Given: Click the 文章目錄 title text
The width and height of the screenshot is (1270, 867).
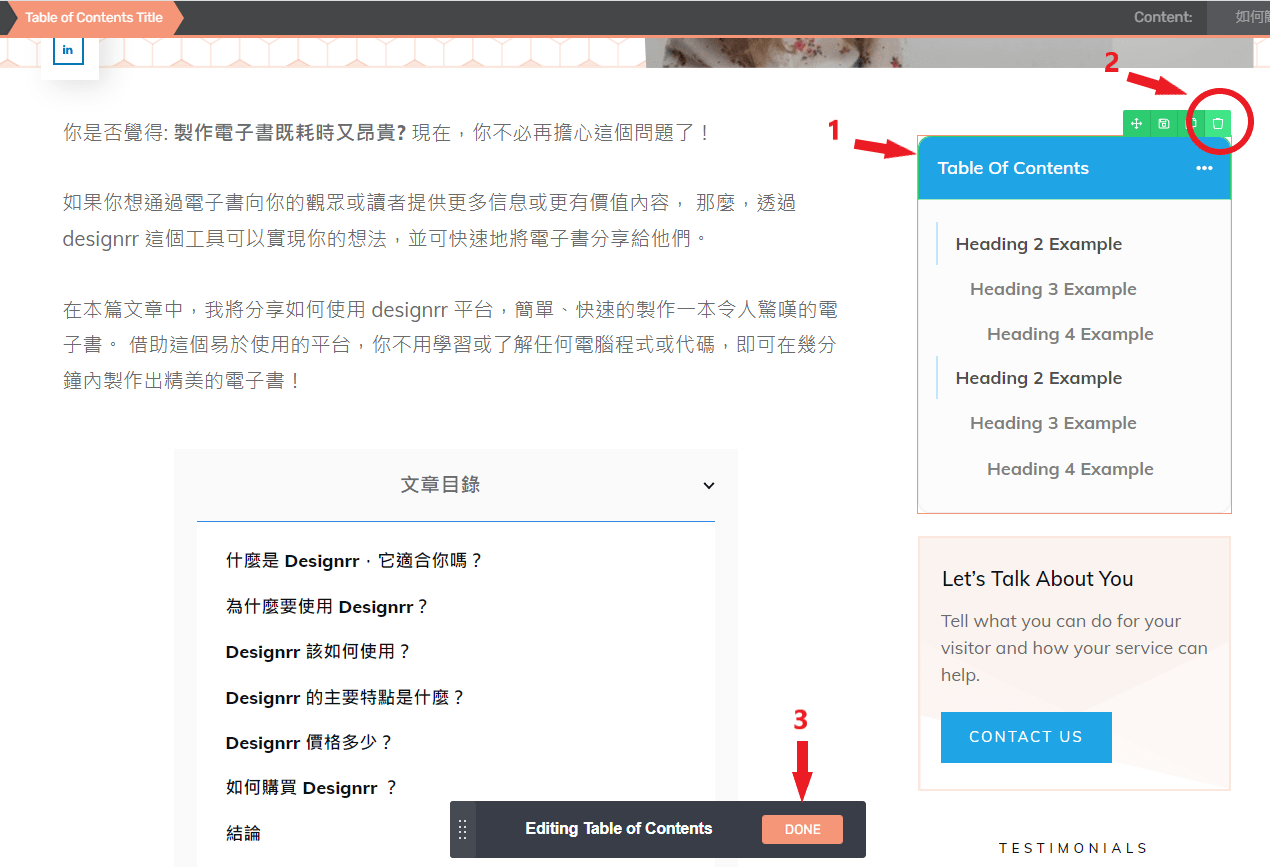Looking at the screenshot, I should click(440, 485).
